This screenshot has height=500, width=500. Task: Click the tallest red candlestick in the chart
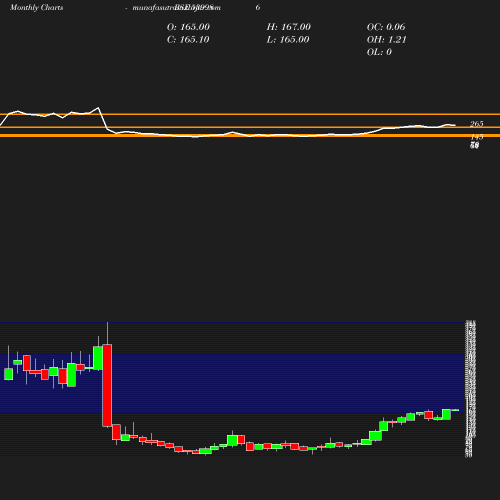click(x=107, y=385)
